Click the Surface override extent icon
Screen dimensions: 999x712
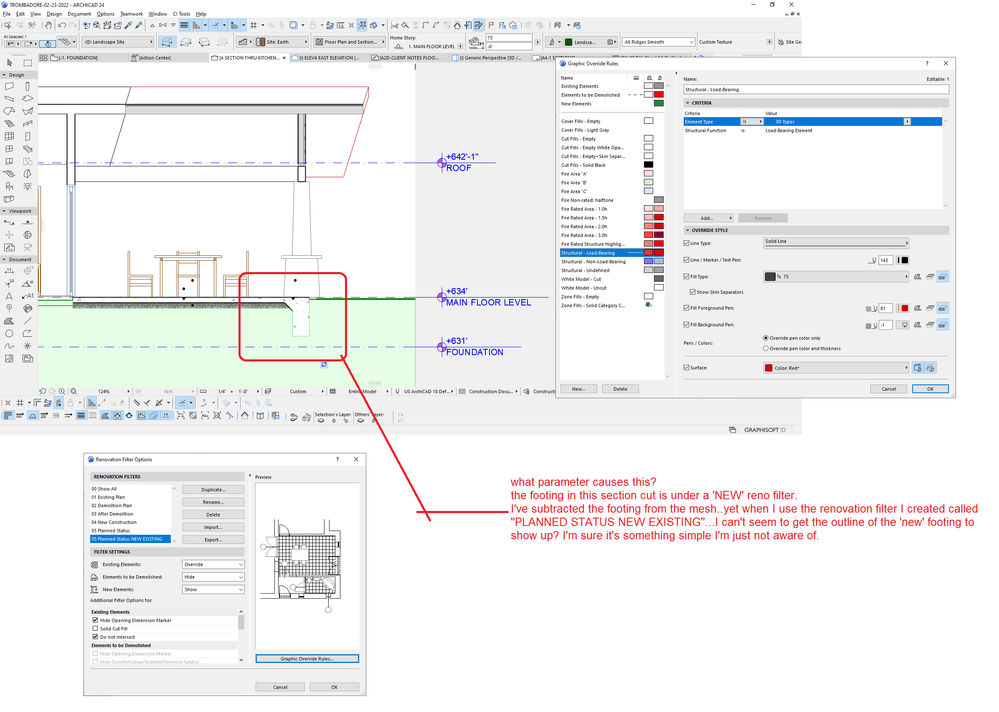coord(918,368)
